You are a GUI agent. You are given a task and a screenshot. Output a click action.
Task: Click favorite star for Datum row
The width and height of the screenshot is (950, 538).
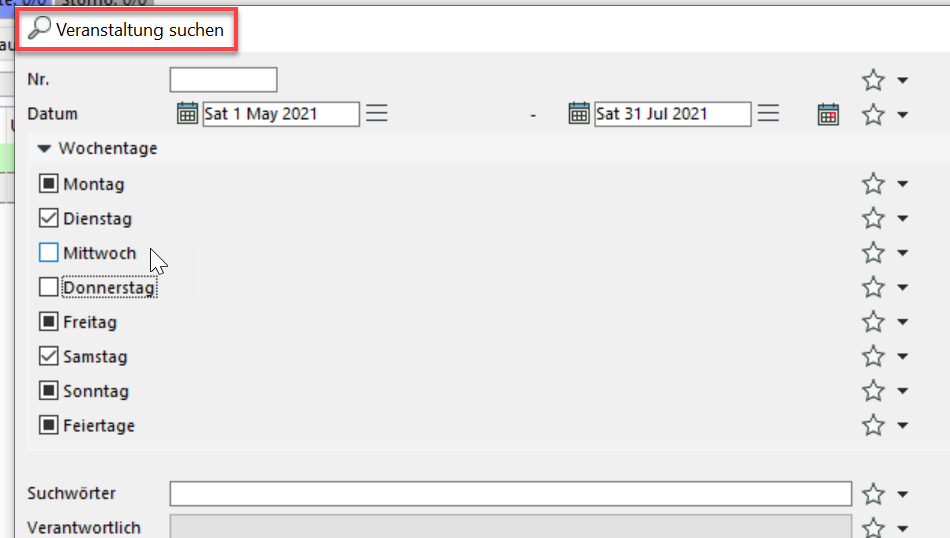[x=873, y=115]
